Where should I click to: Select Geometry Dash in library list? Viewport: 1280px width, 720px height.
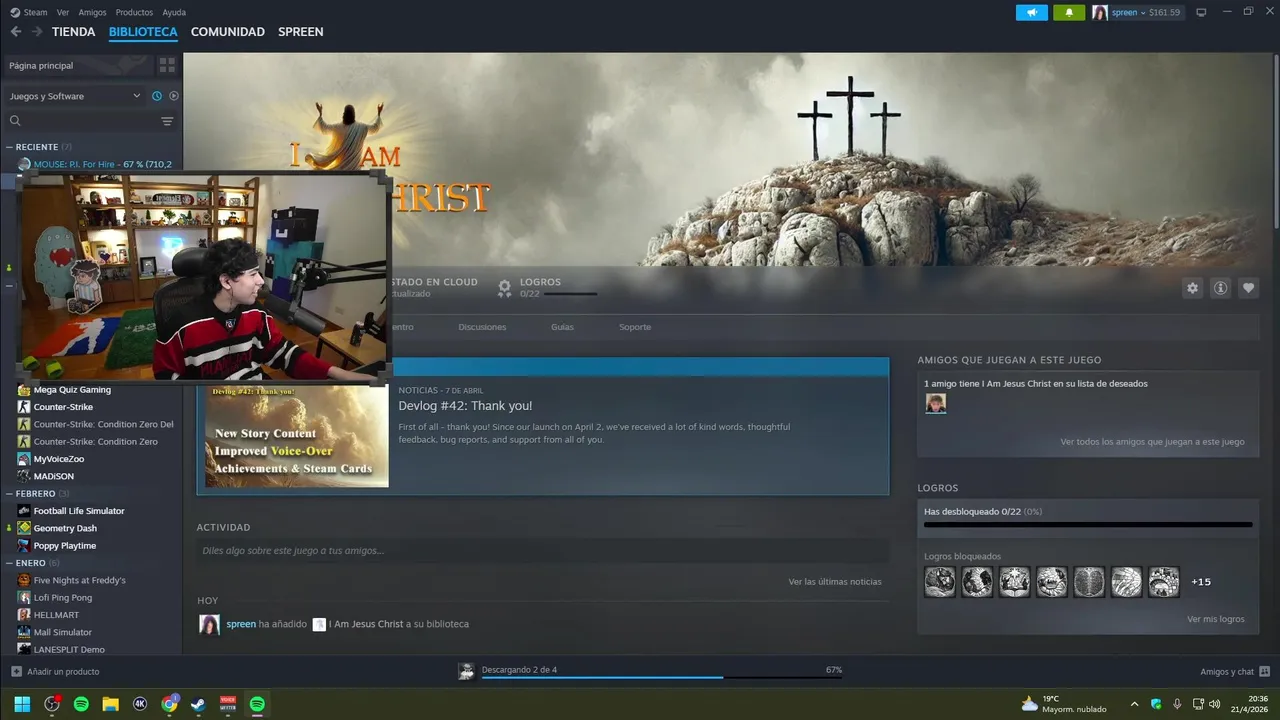[65, 528]
